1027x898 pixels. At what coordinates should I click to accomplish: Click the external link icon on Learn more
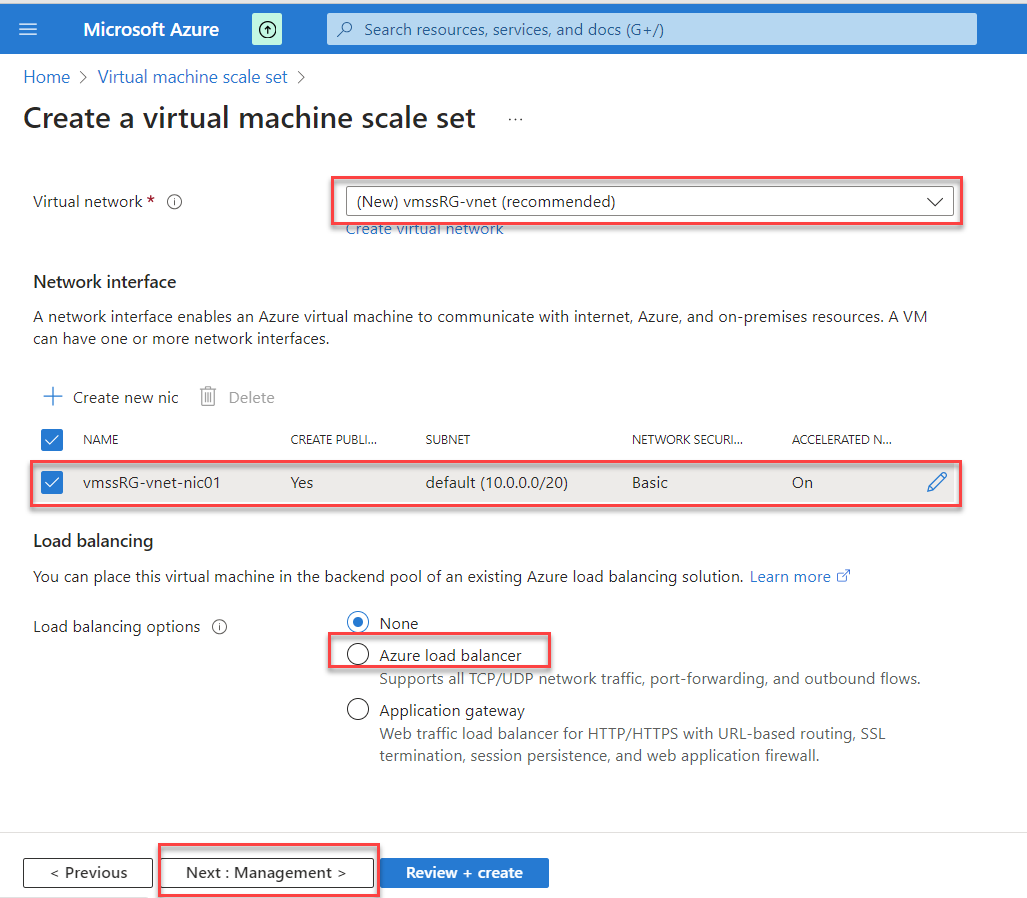(x=843, y=575)
